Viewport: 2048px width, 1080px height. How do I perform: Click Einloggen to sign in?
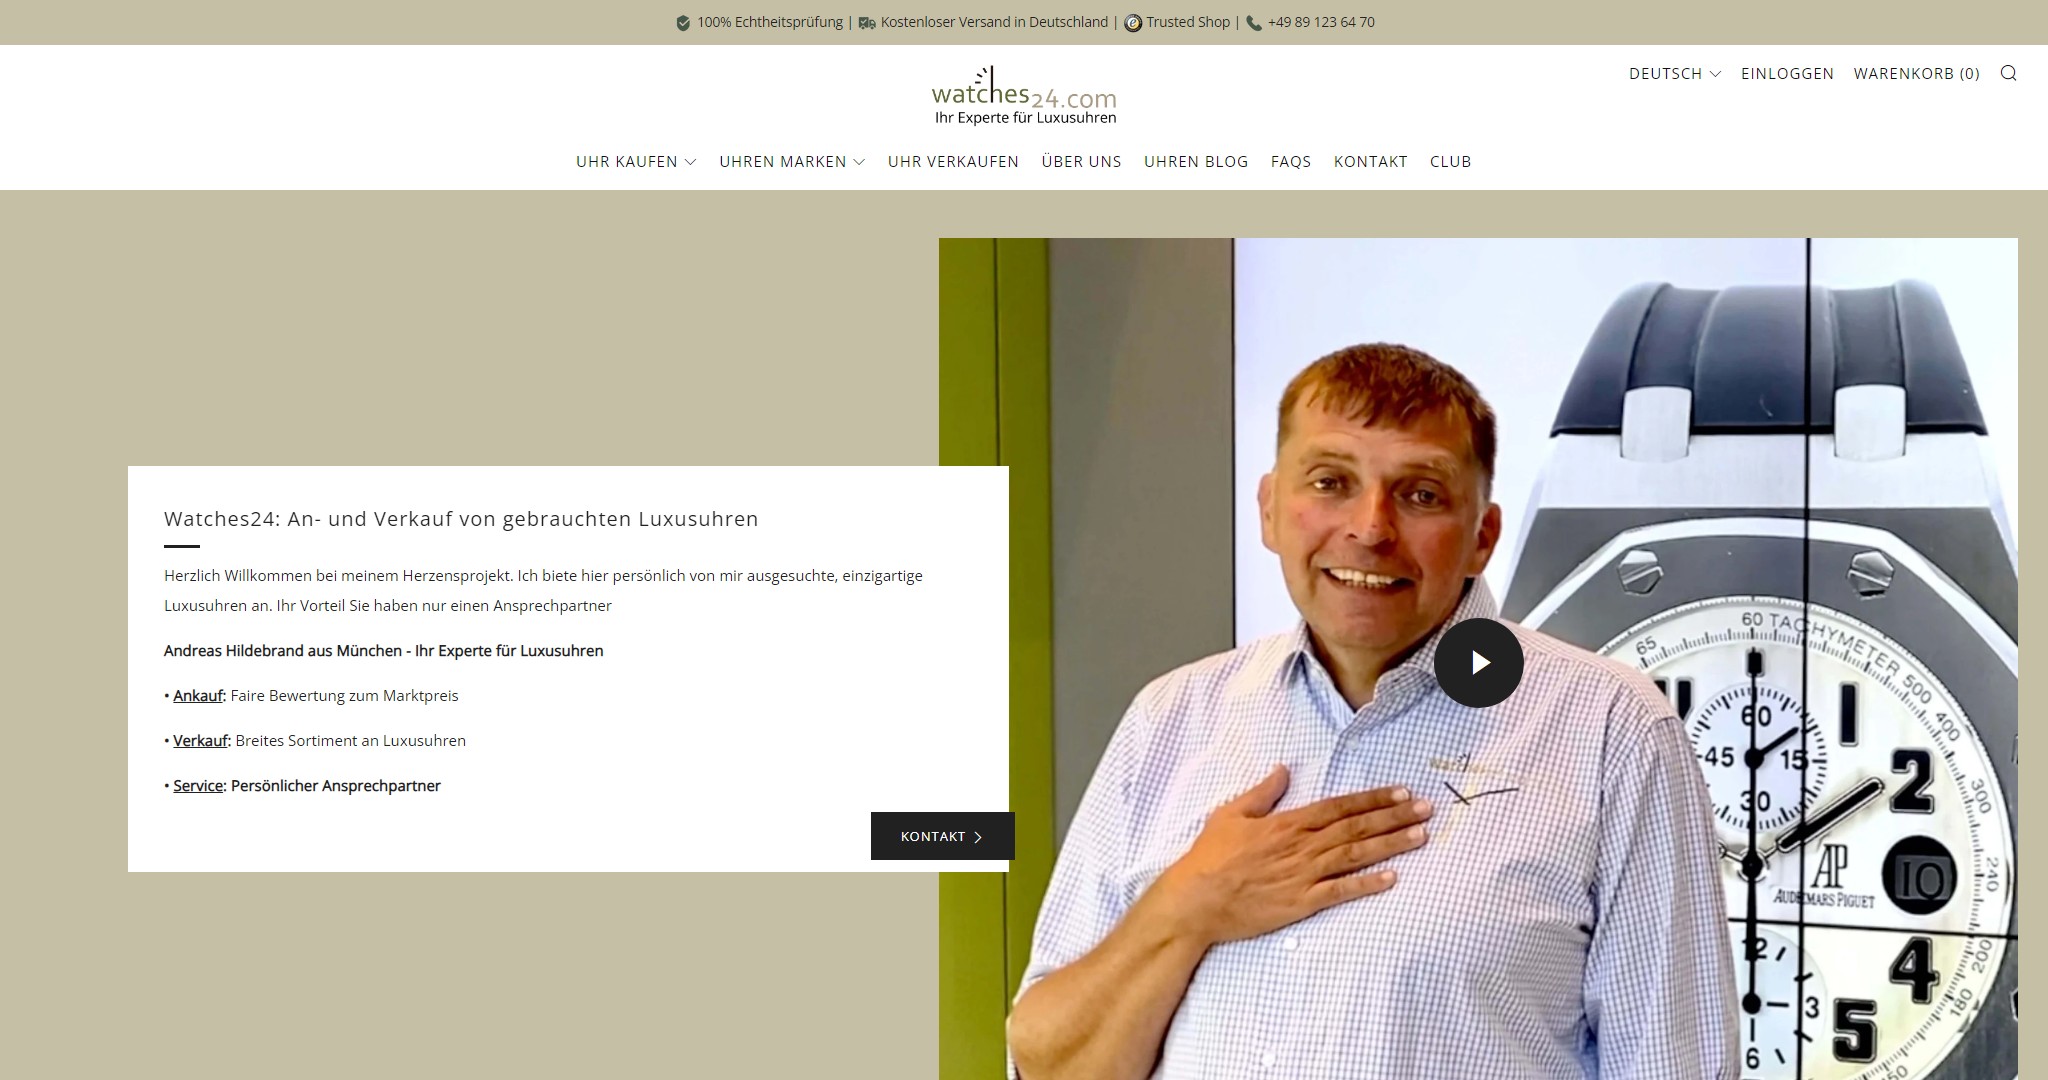[1787, 73]
